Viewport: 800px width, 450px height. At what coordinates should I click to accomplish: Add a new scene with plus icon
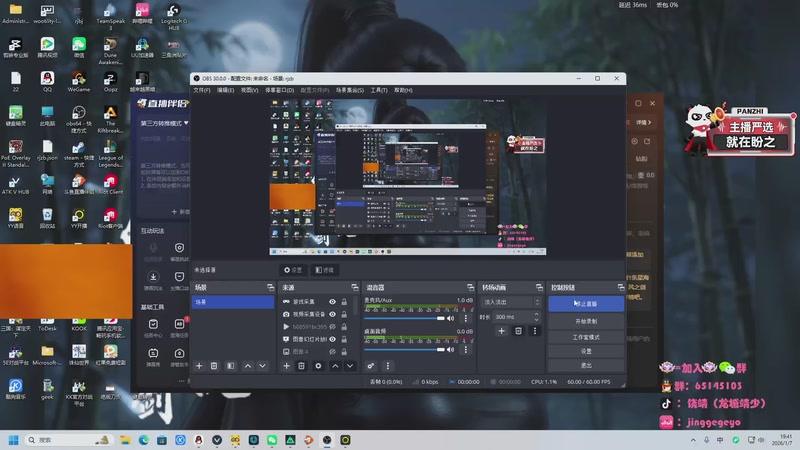[x=199, y=366]
